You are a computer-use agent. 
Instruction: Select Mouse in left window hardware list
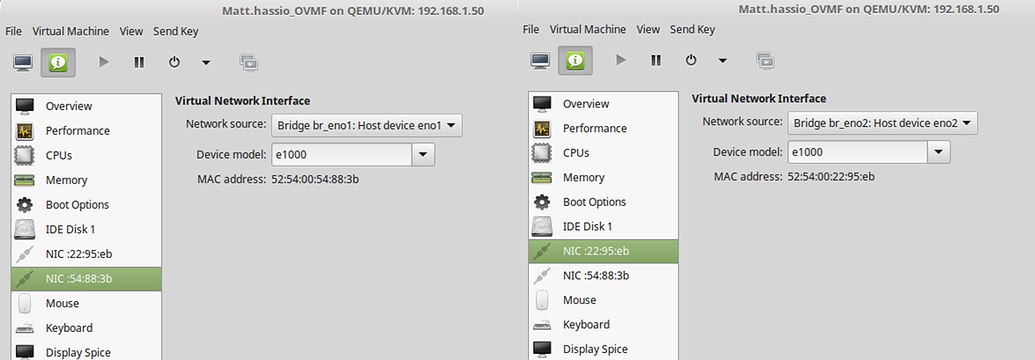click(x=86, y=303)
